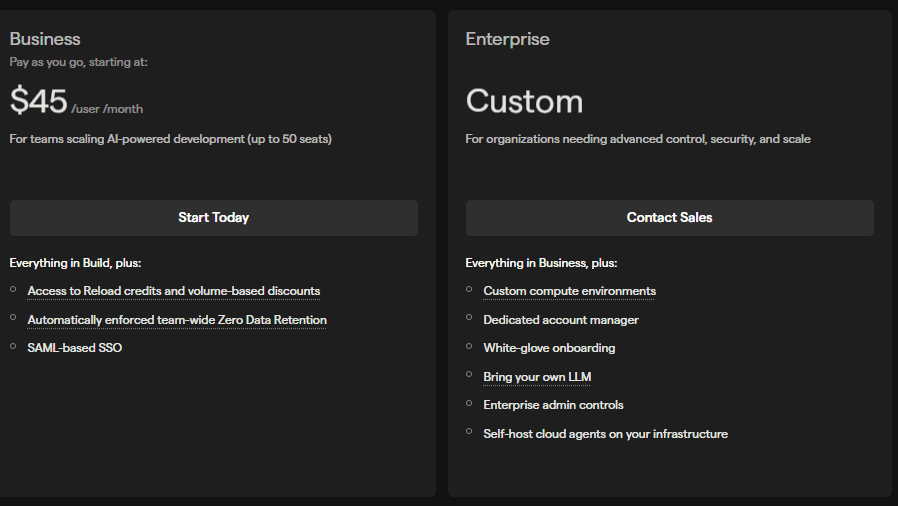Click the Everything in Business, plus text
This screenshot has width=898, height=506.
pyautogui.click(x=541, y=263)
